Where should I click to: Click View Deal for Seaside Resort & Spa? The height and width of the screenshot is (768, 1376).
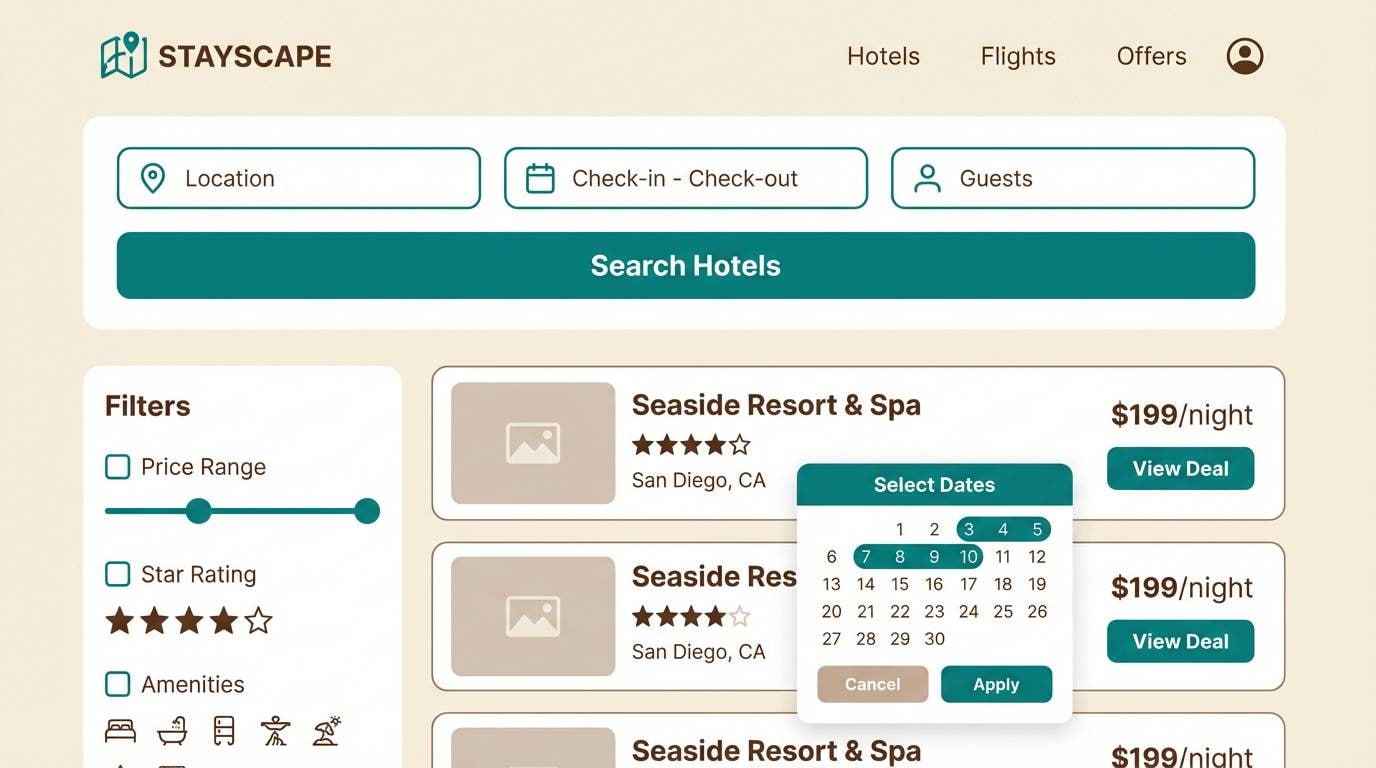point(1180,468)
